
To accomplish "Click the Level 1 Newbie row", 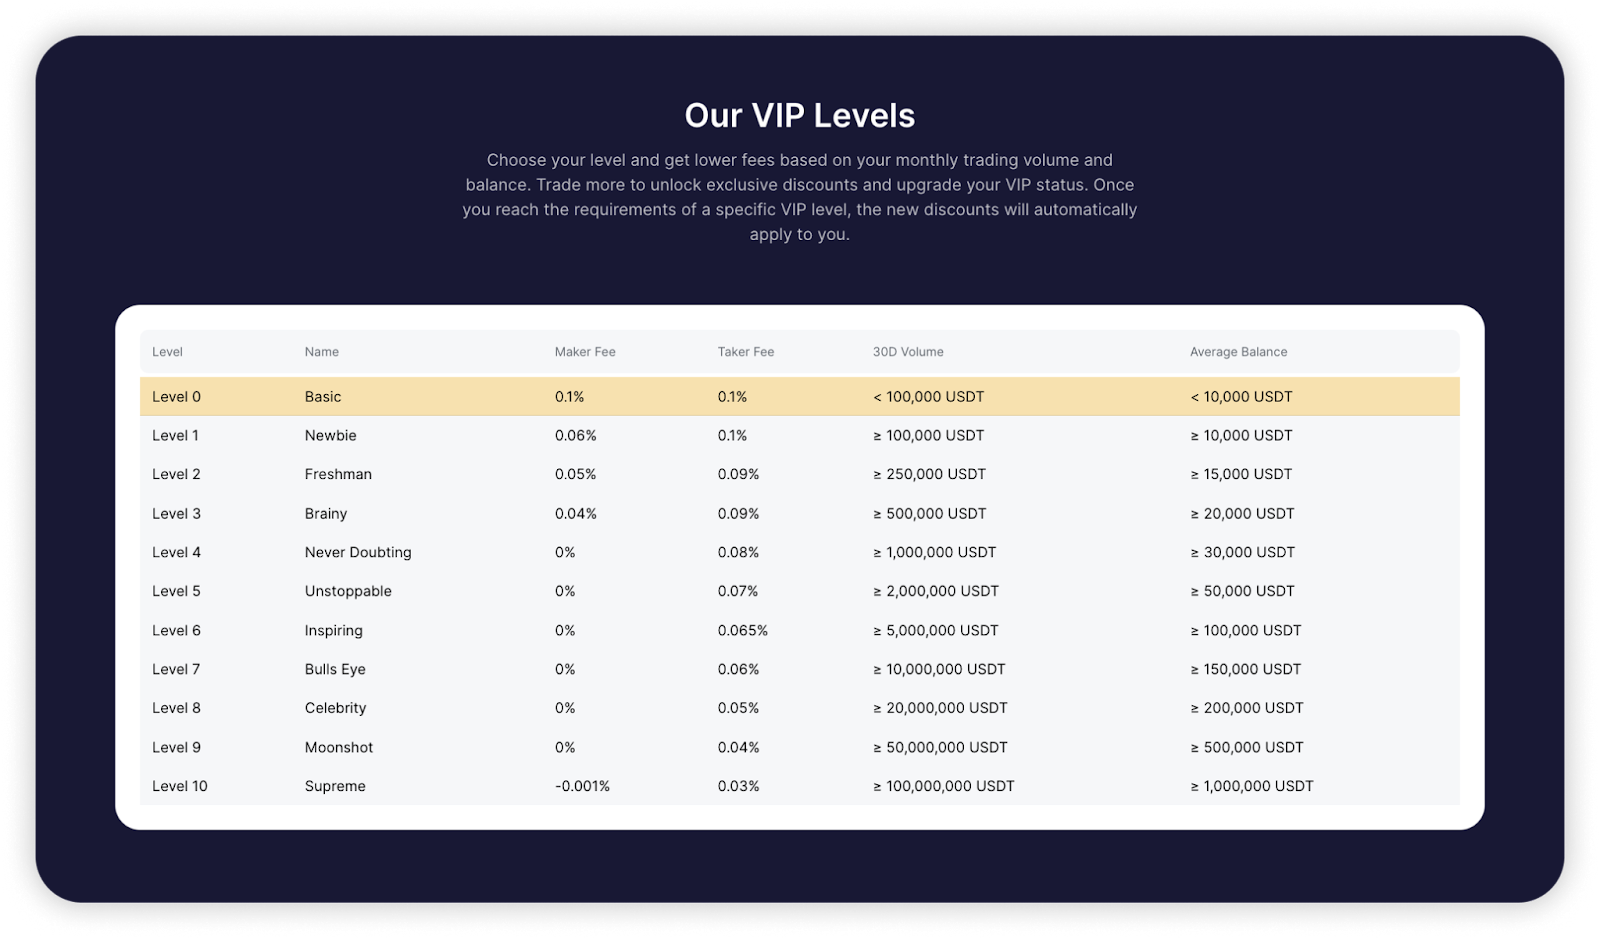I will coord(799,435).
